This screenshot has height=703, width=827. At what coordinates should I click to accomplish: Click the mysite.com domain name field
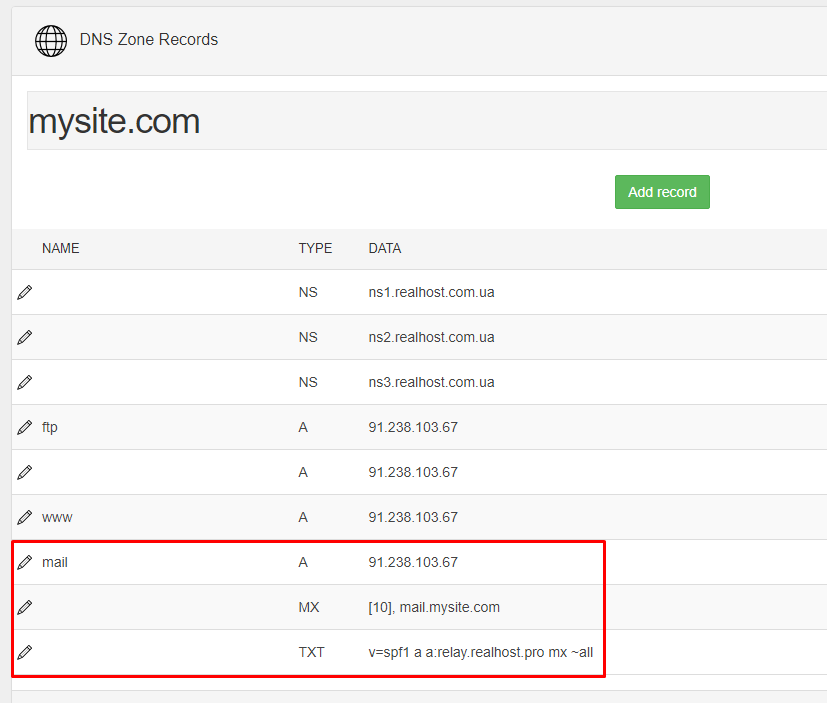(427, 121)
